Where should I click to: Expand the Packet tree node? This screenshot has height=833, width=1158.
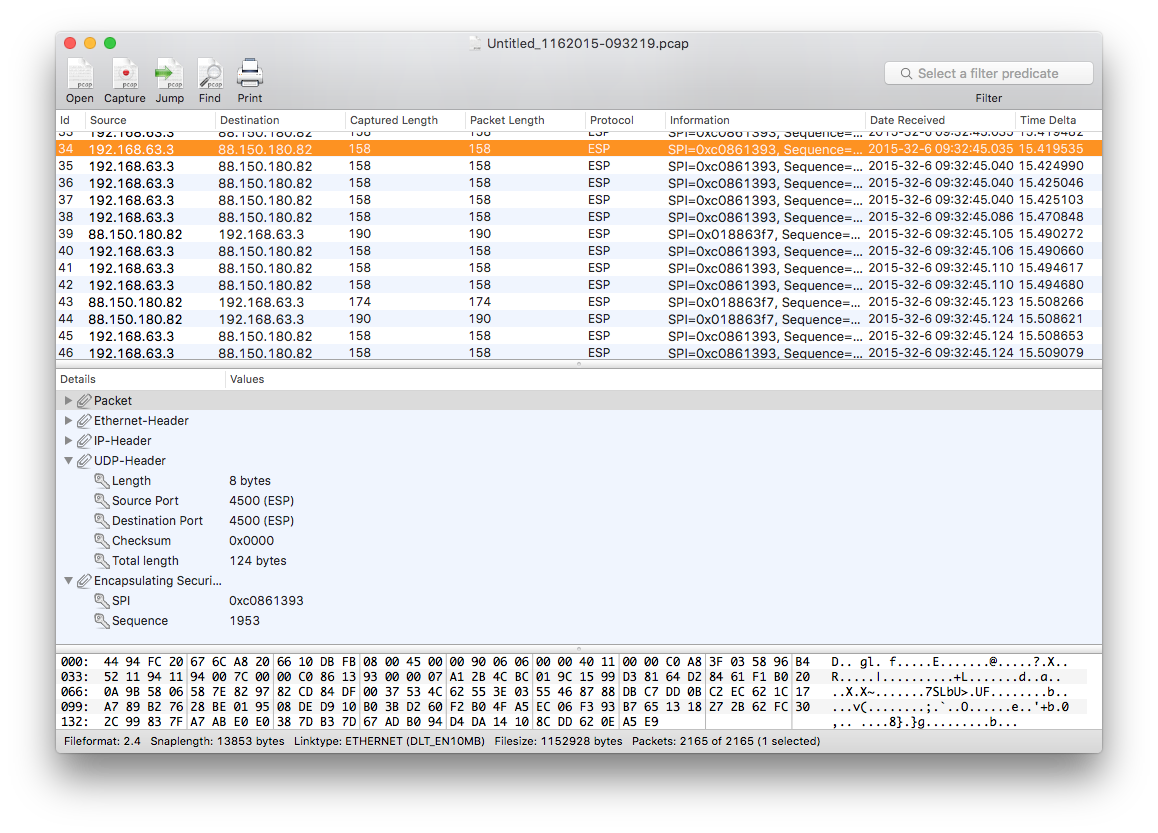pos(69,401)
